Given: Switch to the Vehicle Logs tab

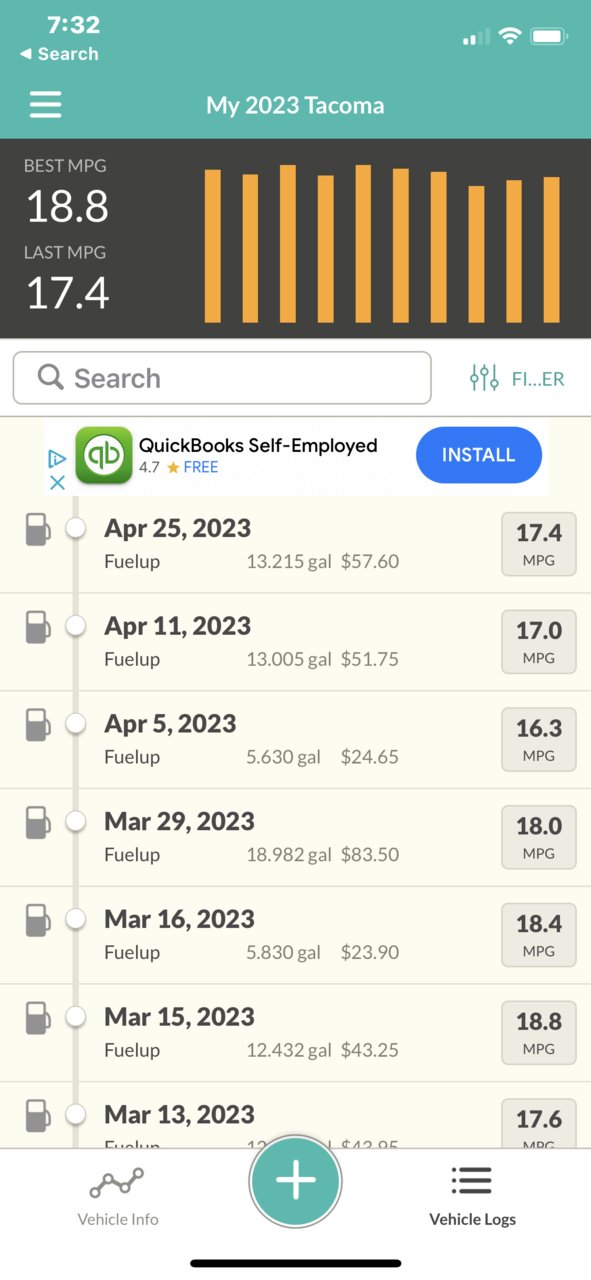Looking at the screenshot, I should (472, 1196).
